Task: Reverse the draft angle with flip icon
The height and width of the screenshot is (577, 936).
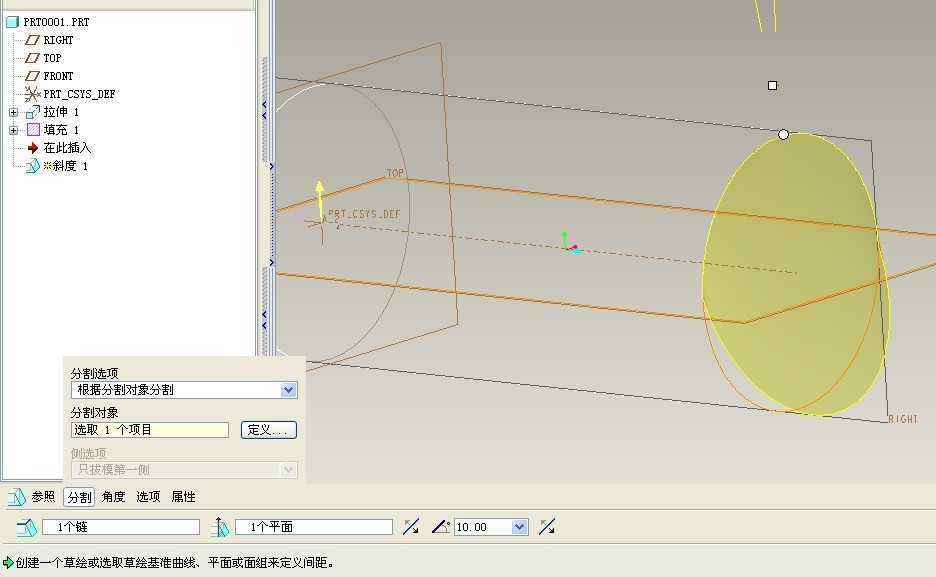Action: 547,526
